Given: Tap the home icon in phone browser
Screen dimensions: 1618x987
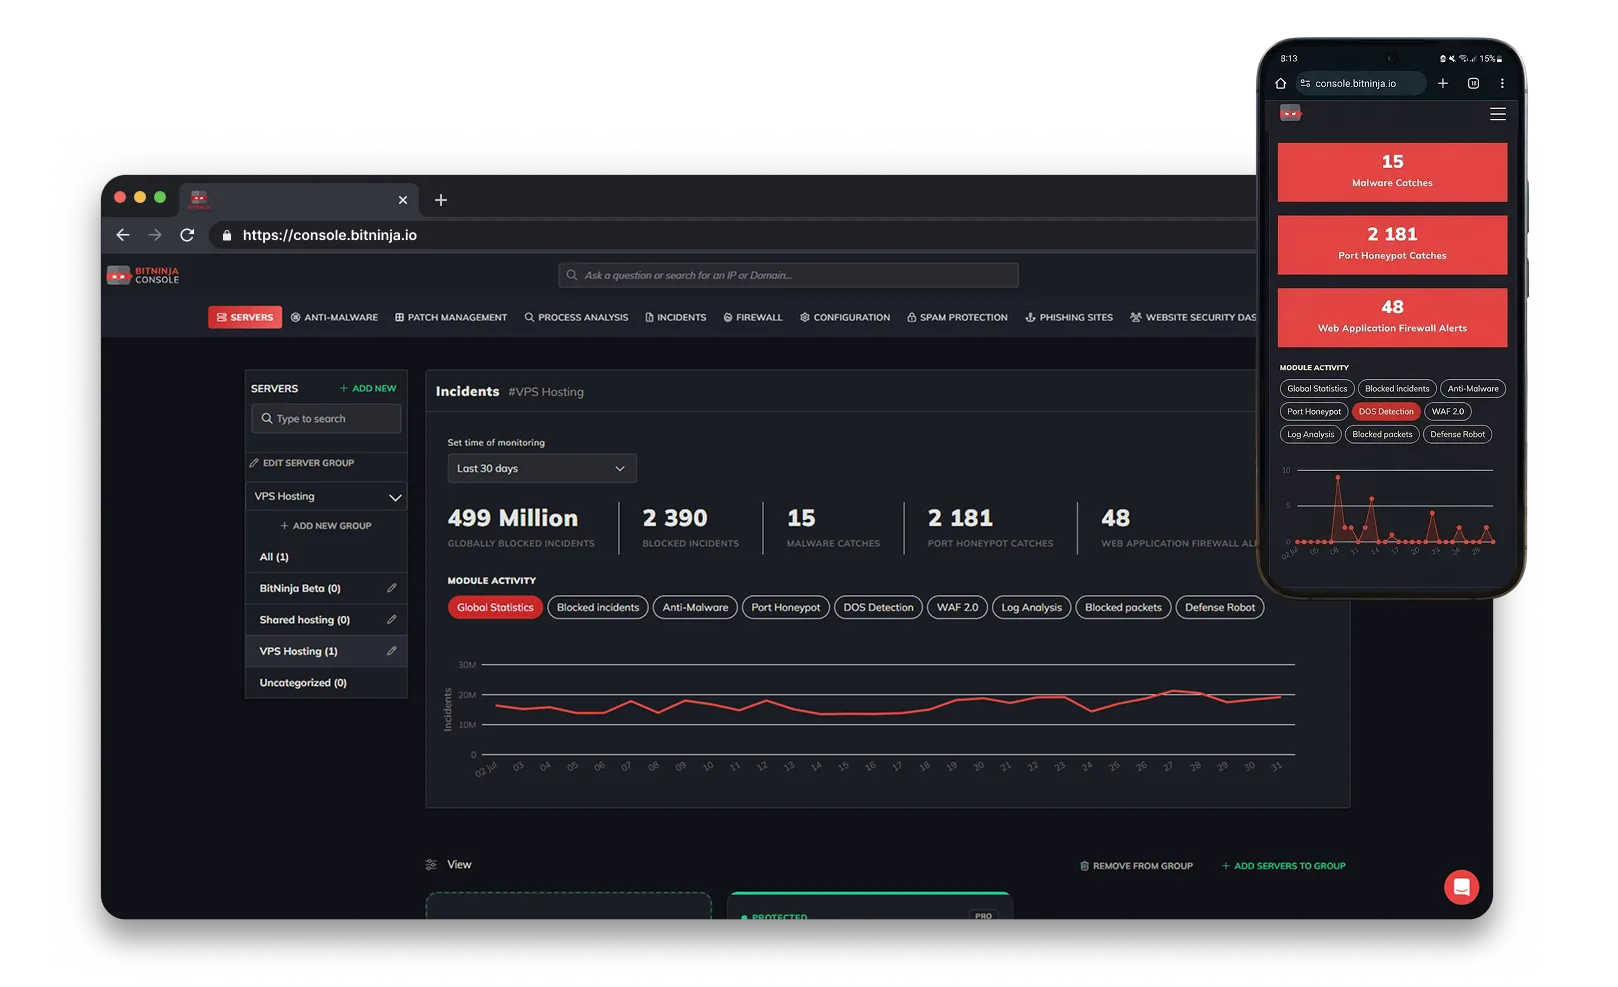Looking at the screenshot, I should (x=1281, y=84).
